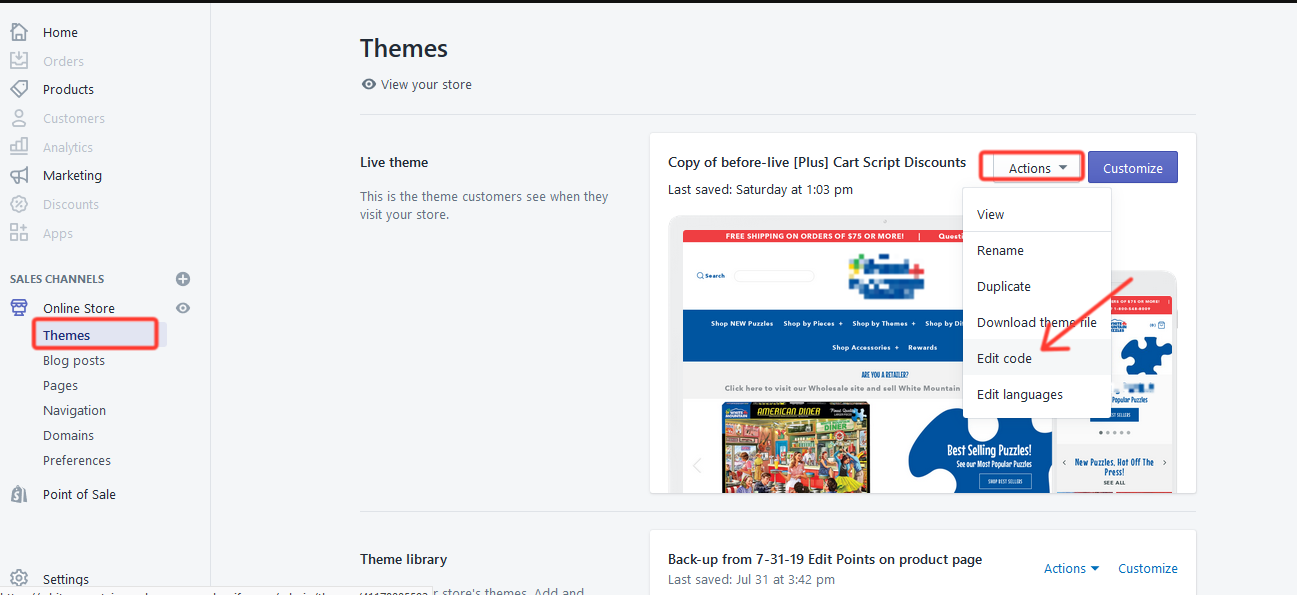The width and height of the screenshot is (1297, 595).
Task: Select Edit code from the Actions menu
Action: (1004, 358)
